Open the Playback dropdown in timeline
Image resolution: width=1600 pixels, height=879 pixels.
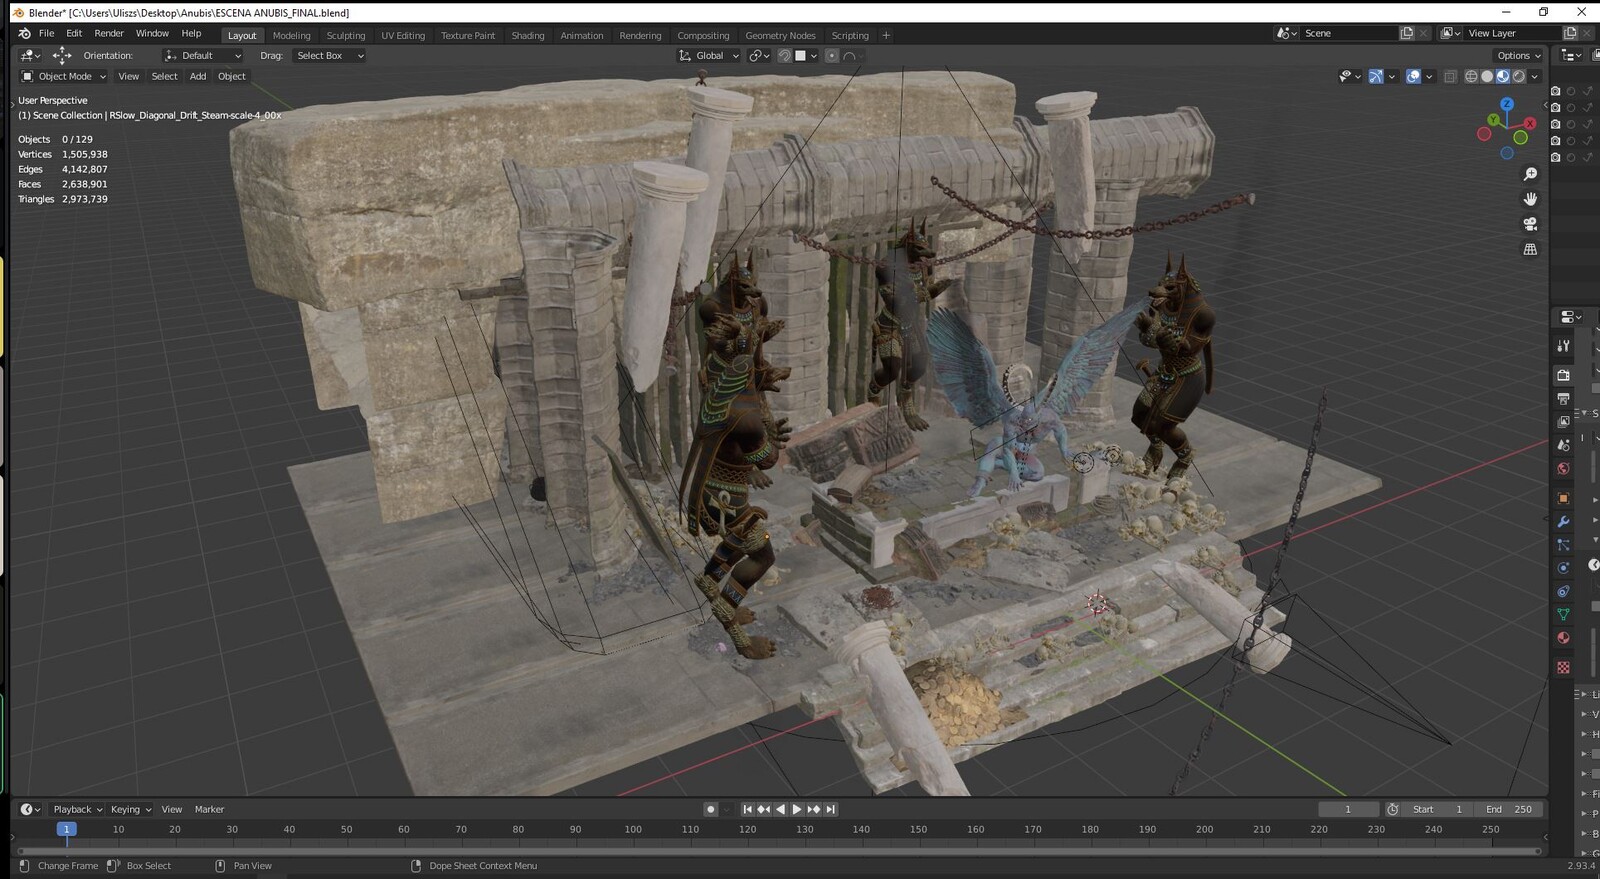pyautogui.click(x=77, y=809)
